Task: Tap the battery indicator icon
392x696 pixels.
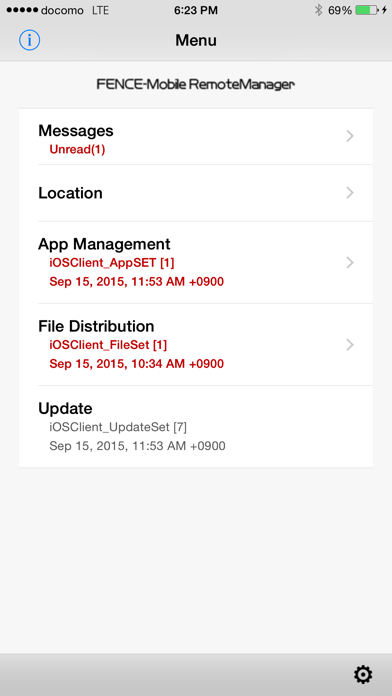Action: [367, 10]
